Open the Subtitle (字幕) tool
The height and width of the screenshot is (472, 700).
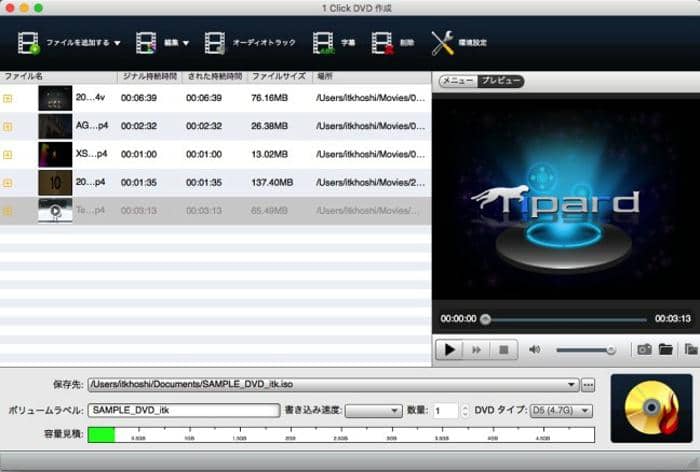pyautogui.click(x=333, y=43)
